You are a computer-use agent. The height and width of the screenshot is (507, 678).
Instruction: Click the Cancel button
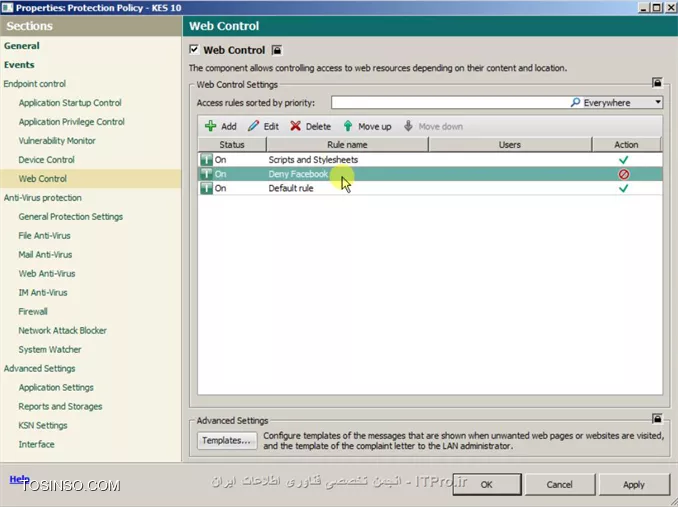pos(560,485)
